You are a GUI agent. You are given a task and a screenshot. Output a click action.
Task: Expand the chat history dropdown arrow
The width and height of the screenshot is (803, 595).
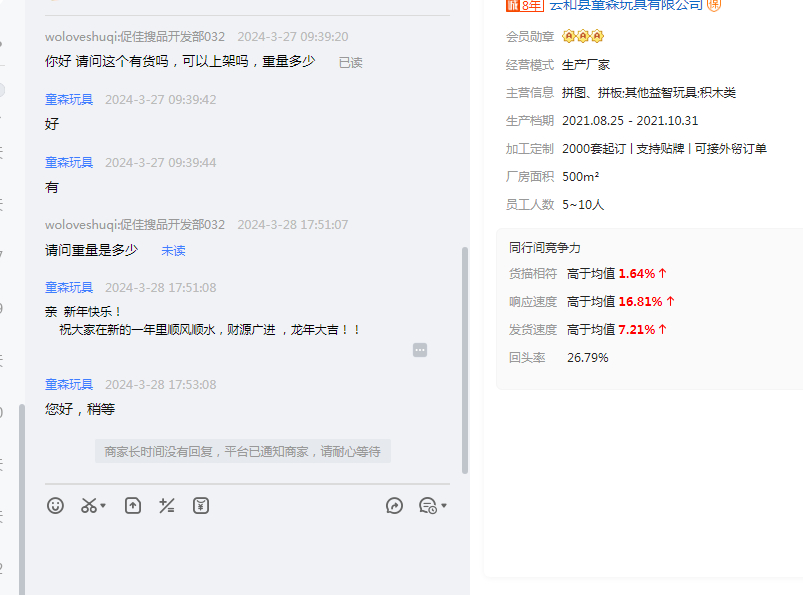[444, 506]
